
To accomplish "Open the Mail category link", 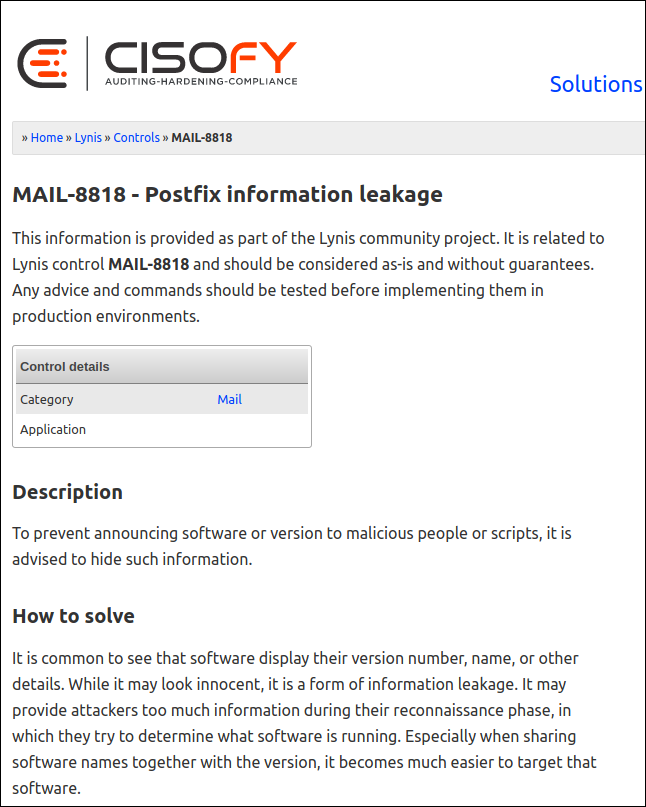I will (229, 399).
